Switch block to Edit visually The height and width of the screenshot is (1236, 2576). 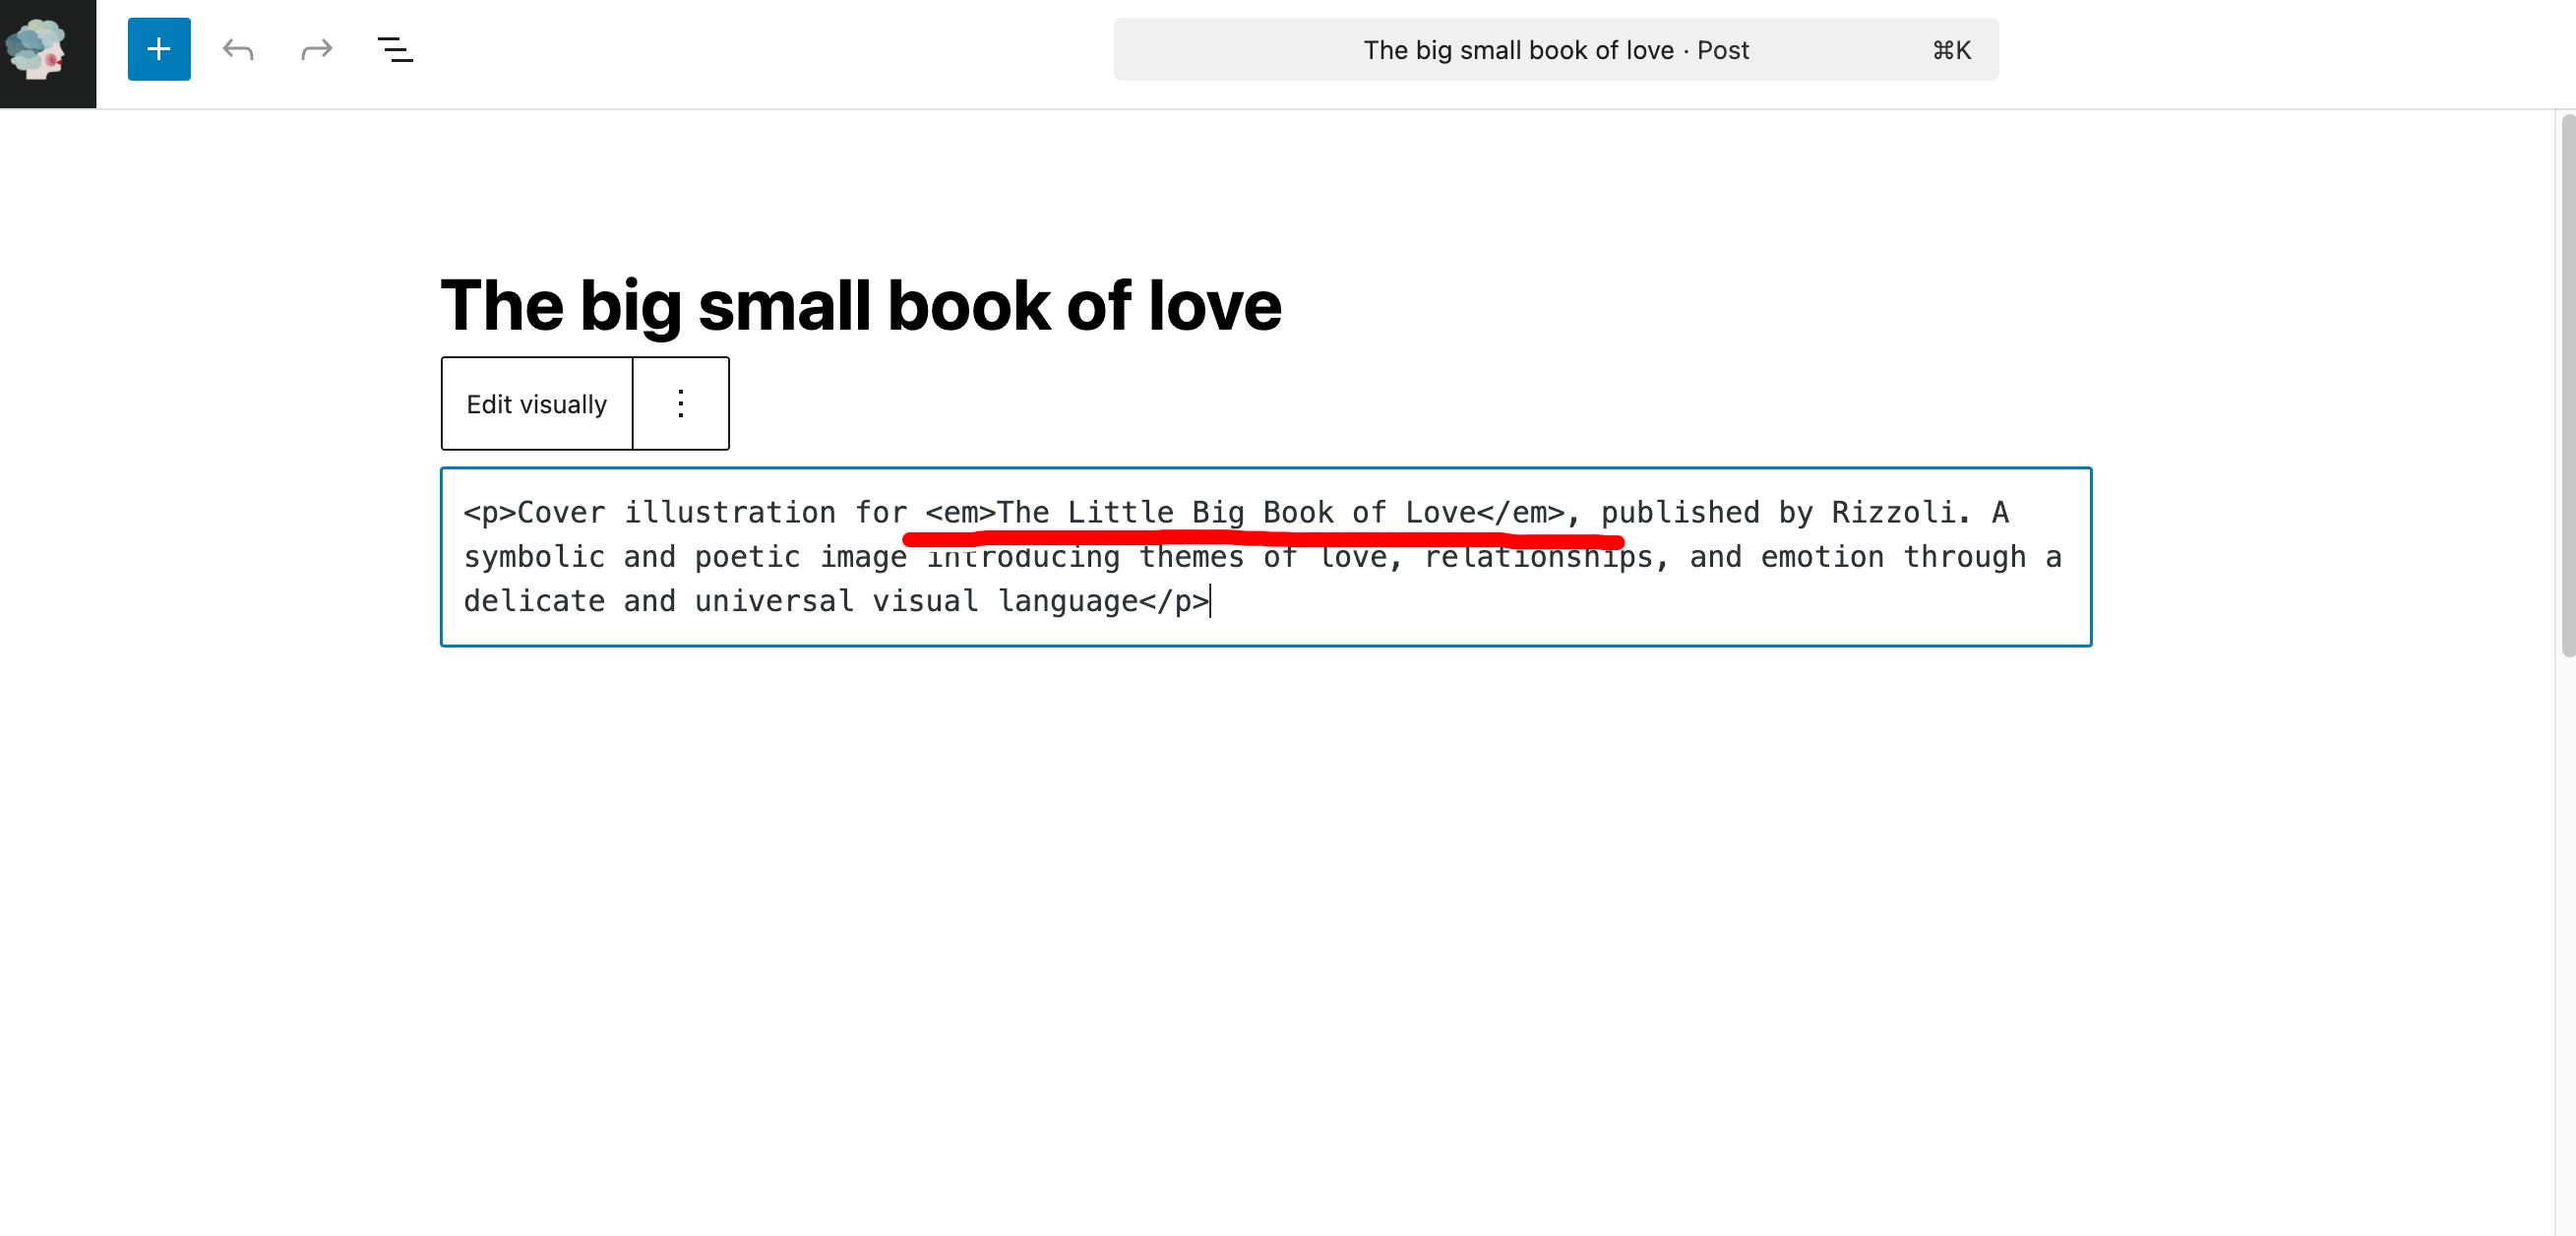[536, 404]
